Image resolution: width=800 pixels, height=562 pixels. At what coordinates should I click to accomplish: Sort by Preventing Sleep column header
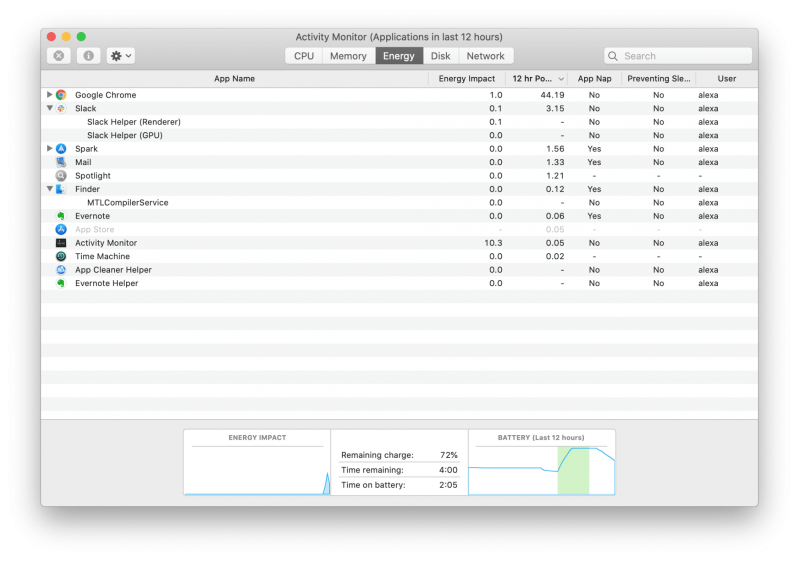[659, 79]
